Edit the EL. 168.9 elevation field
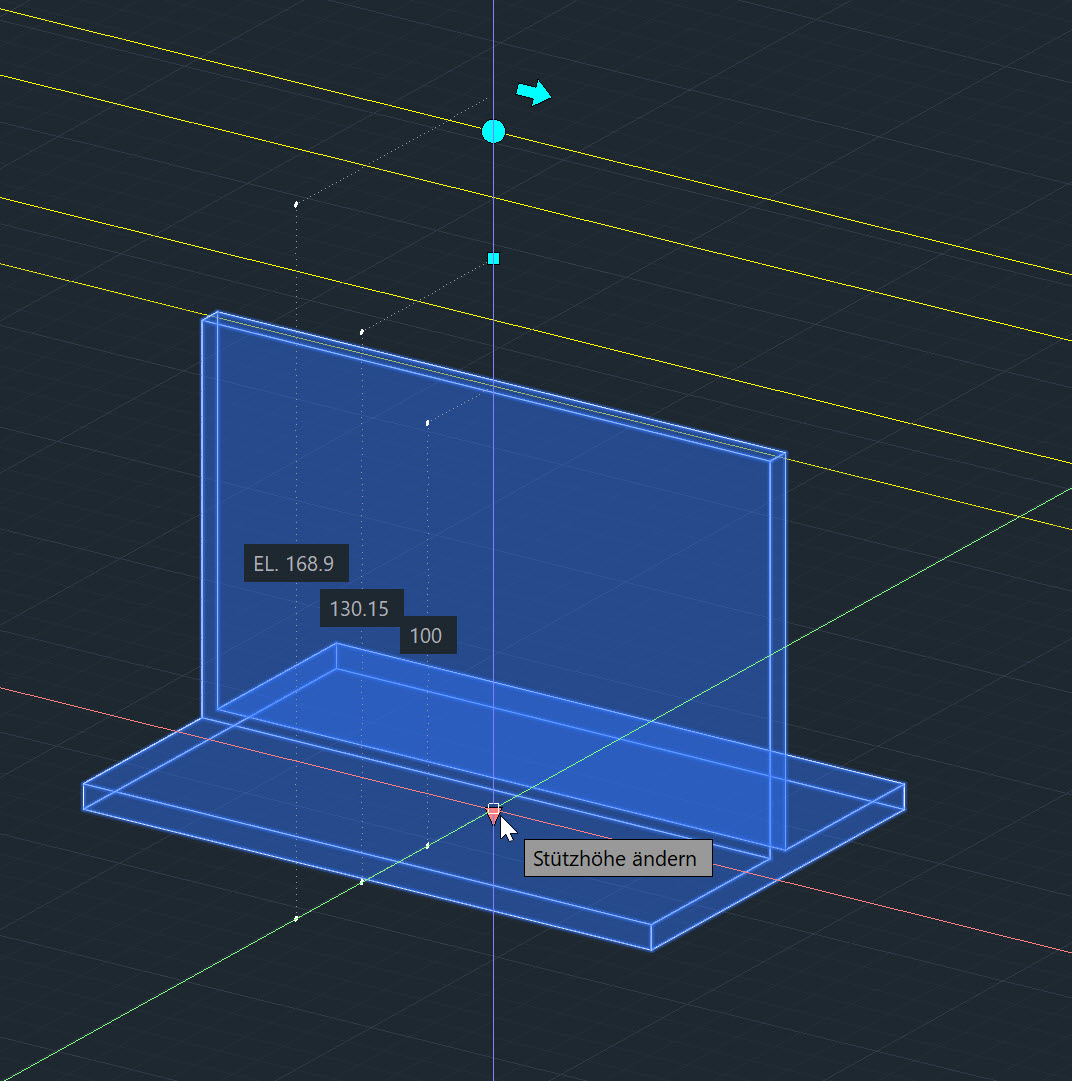The image size is (1072, 1081). tap(296, 563)
